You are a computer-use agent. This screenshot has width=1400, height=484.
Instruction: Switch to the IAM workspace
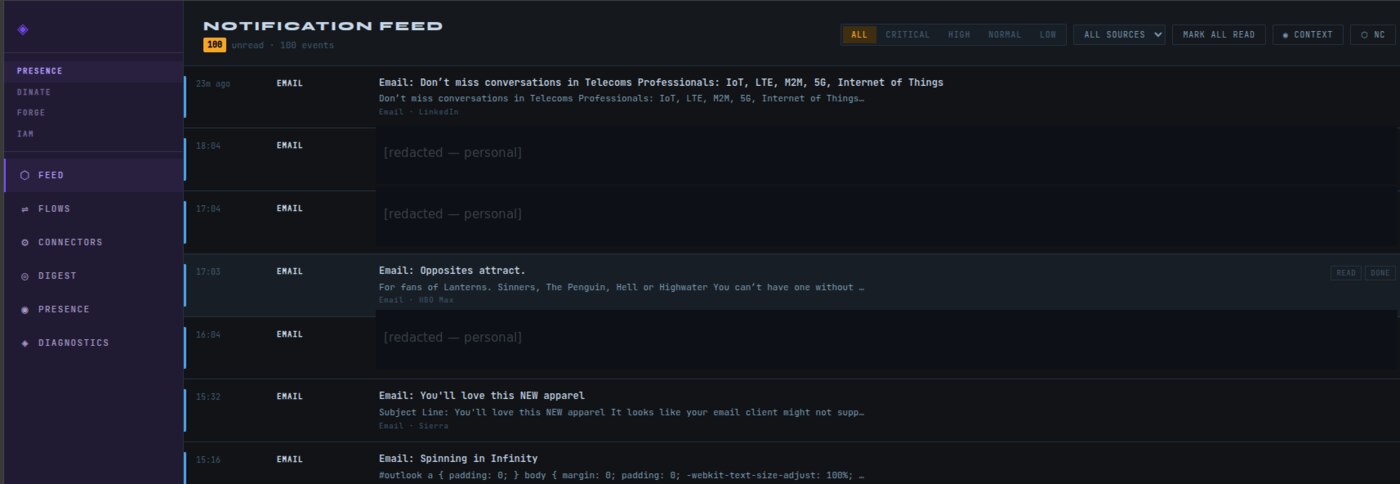[x=27, y=134]
